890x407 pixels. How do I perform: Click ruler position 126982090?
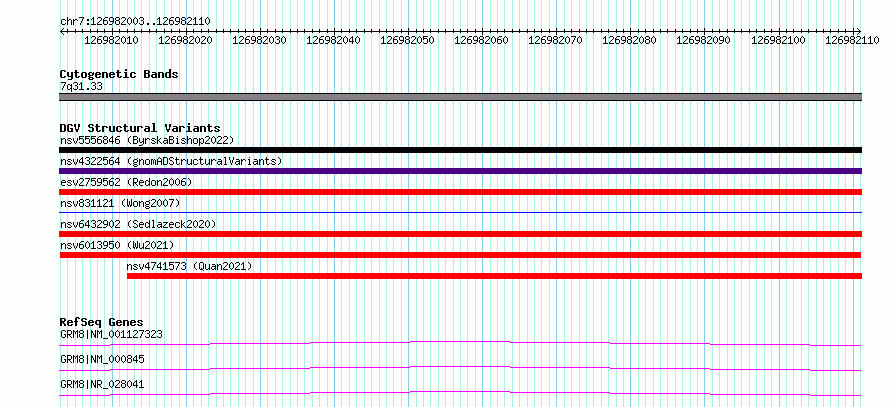point(703,40)
